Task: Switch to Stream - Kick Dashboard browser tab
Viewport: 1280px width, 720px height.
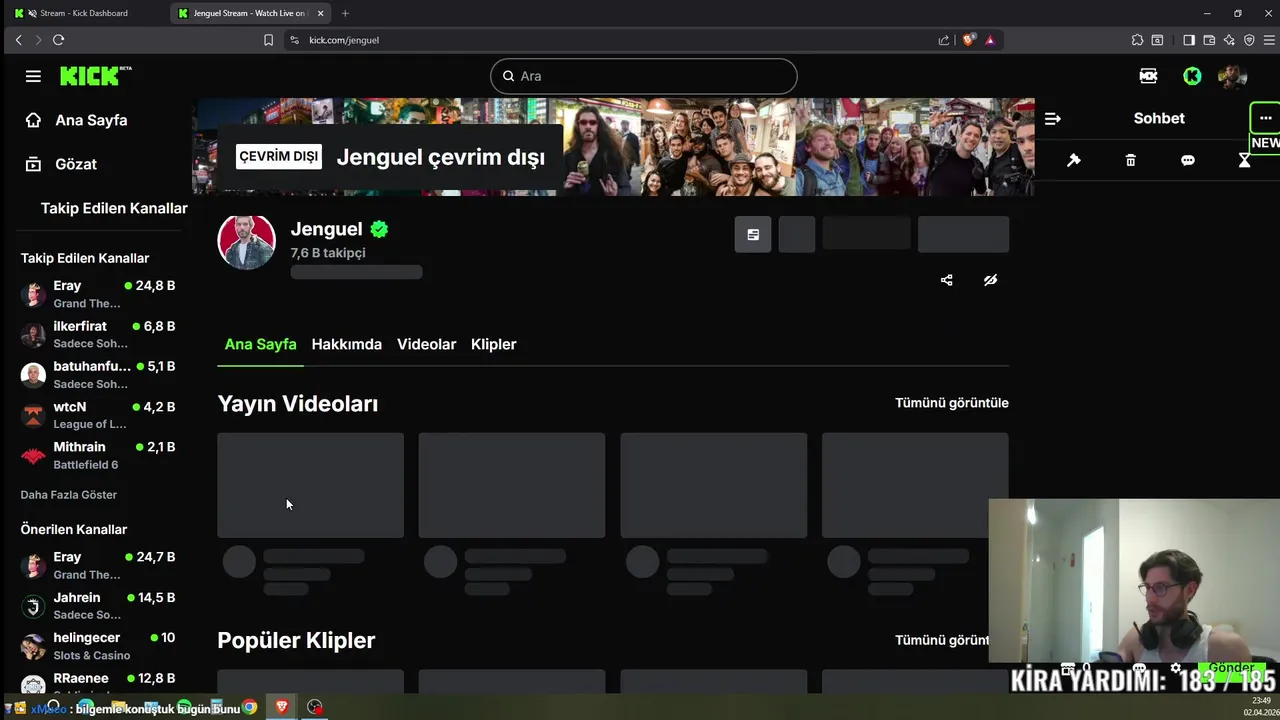Action: pyautogui.click(x=84, y=13)
